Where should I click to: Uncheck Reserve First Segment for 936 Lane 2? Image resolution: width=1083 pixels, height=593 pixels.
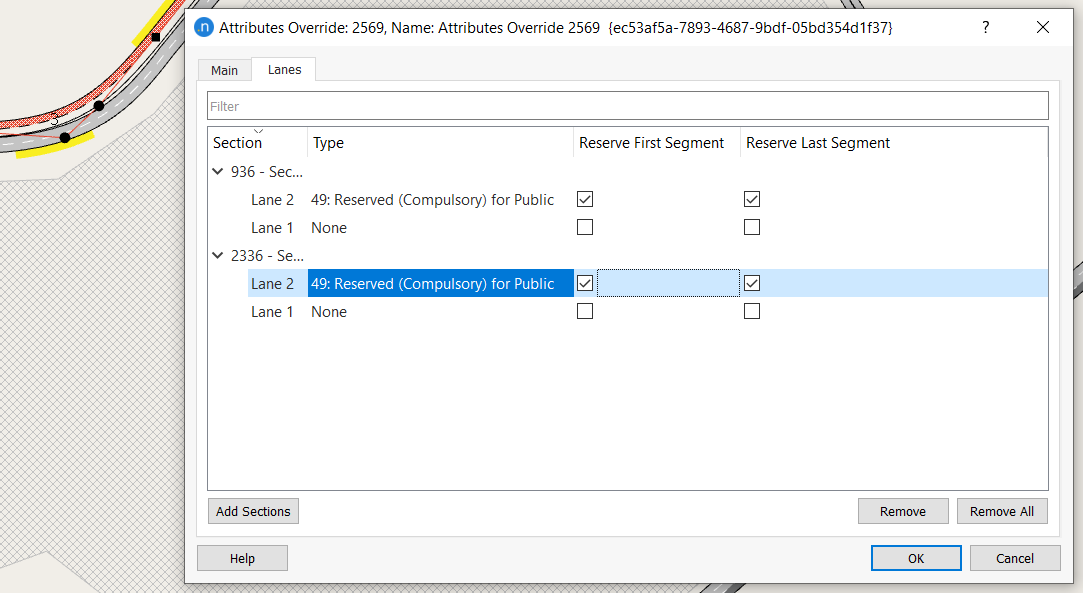(x=585, y=199)
